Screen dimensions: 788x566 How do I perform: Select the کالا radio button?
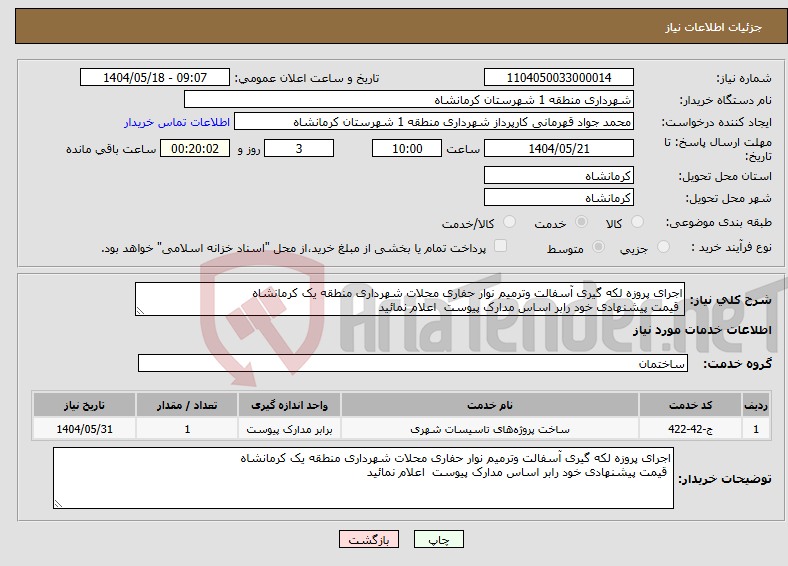click(x=637, y=222)
